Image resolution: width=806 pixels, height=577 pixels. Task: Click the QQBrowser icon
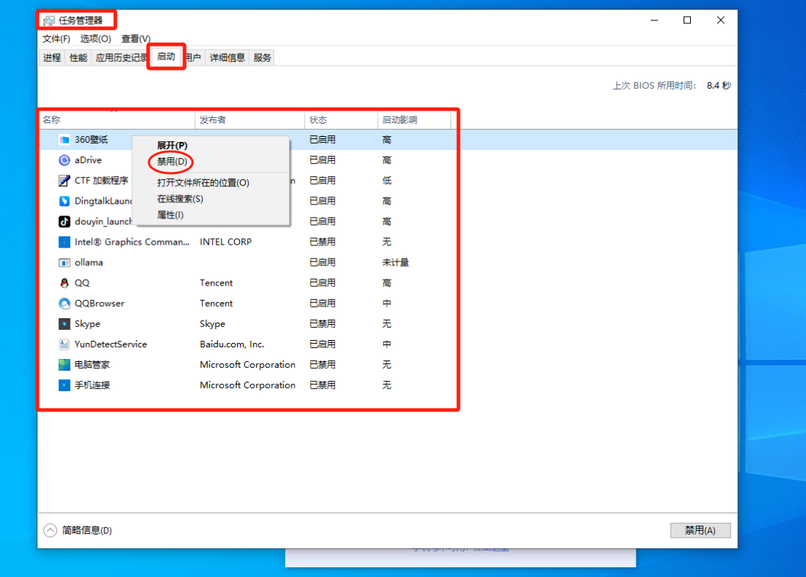(64, 304)
